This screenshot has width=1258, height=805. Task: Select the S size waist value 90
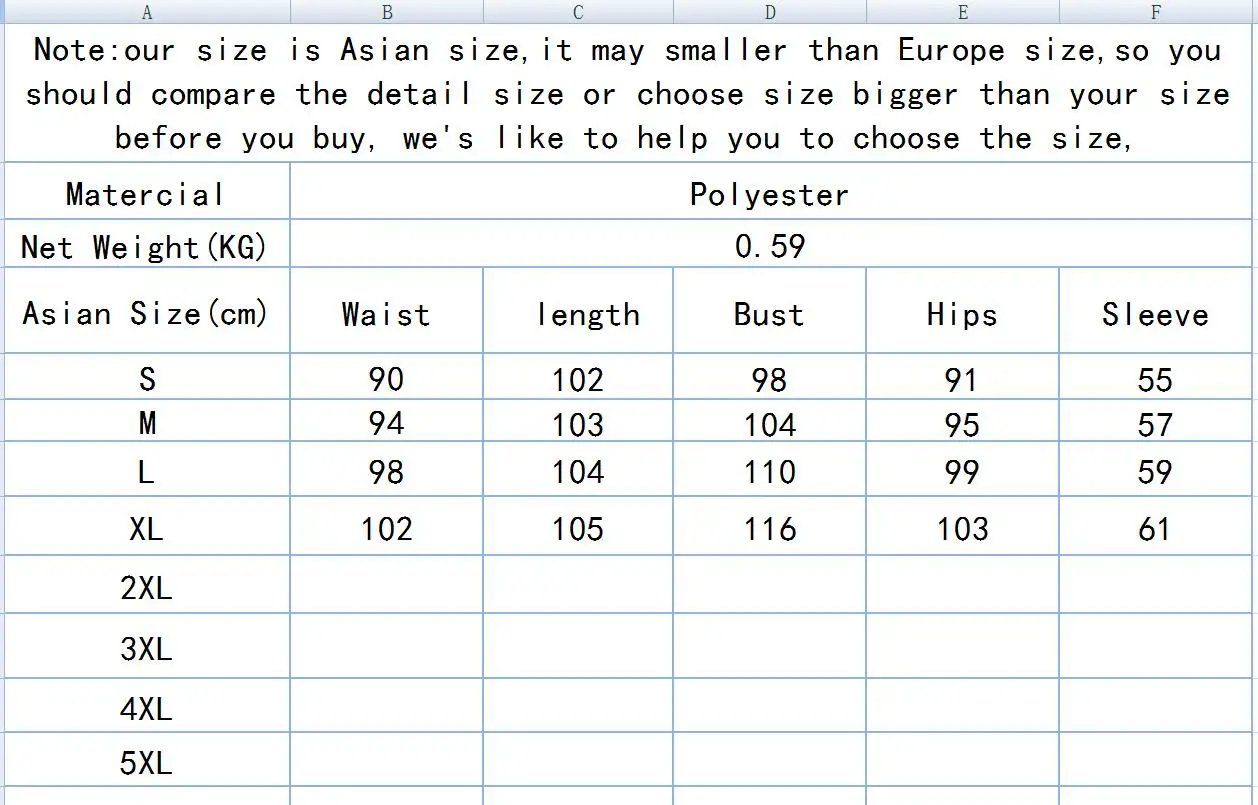pyautogui.click(x=386, y=379)
